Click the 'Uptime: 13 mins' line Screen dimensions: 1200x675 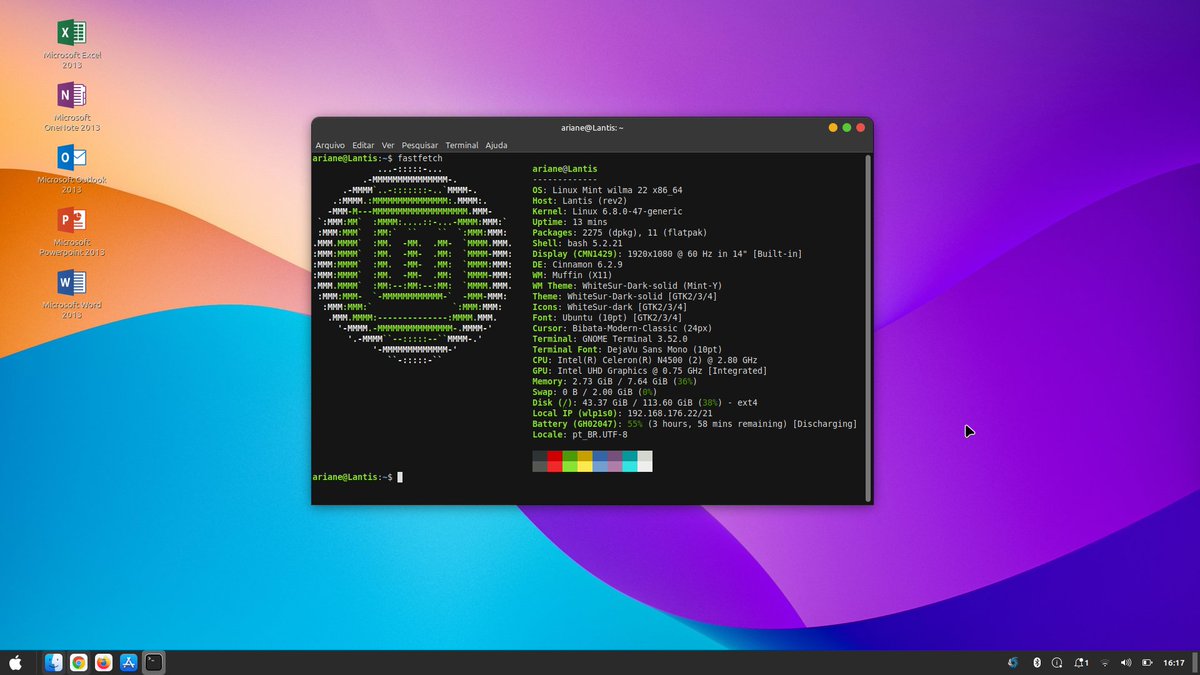click(x=570, y=222)
